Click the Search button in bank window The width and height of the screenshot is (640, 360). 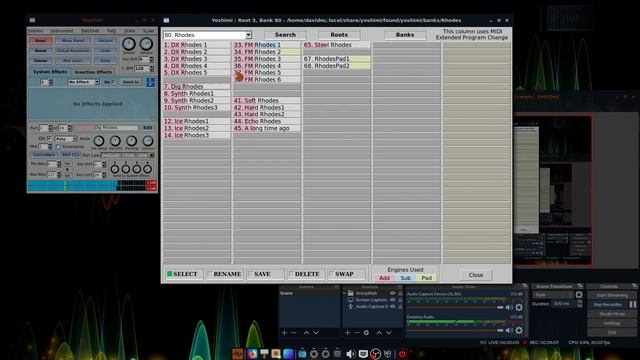285,35
